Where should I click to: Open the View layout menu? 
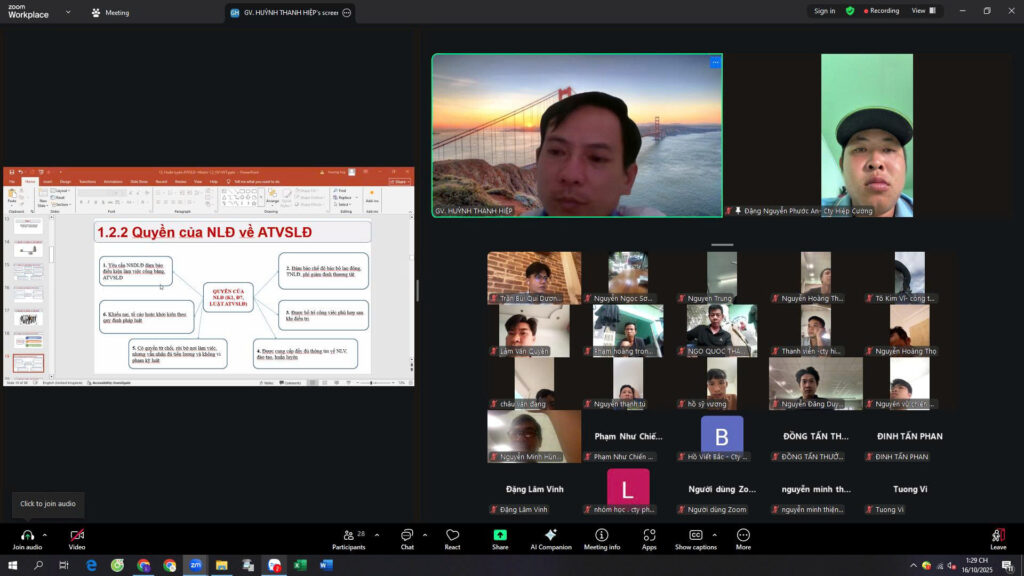point(923,11)
